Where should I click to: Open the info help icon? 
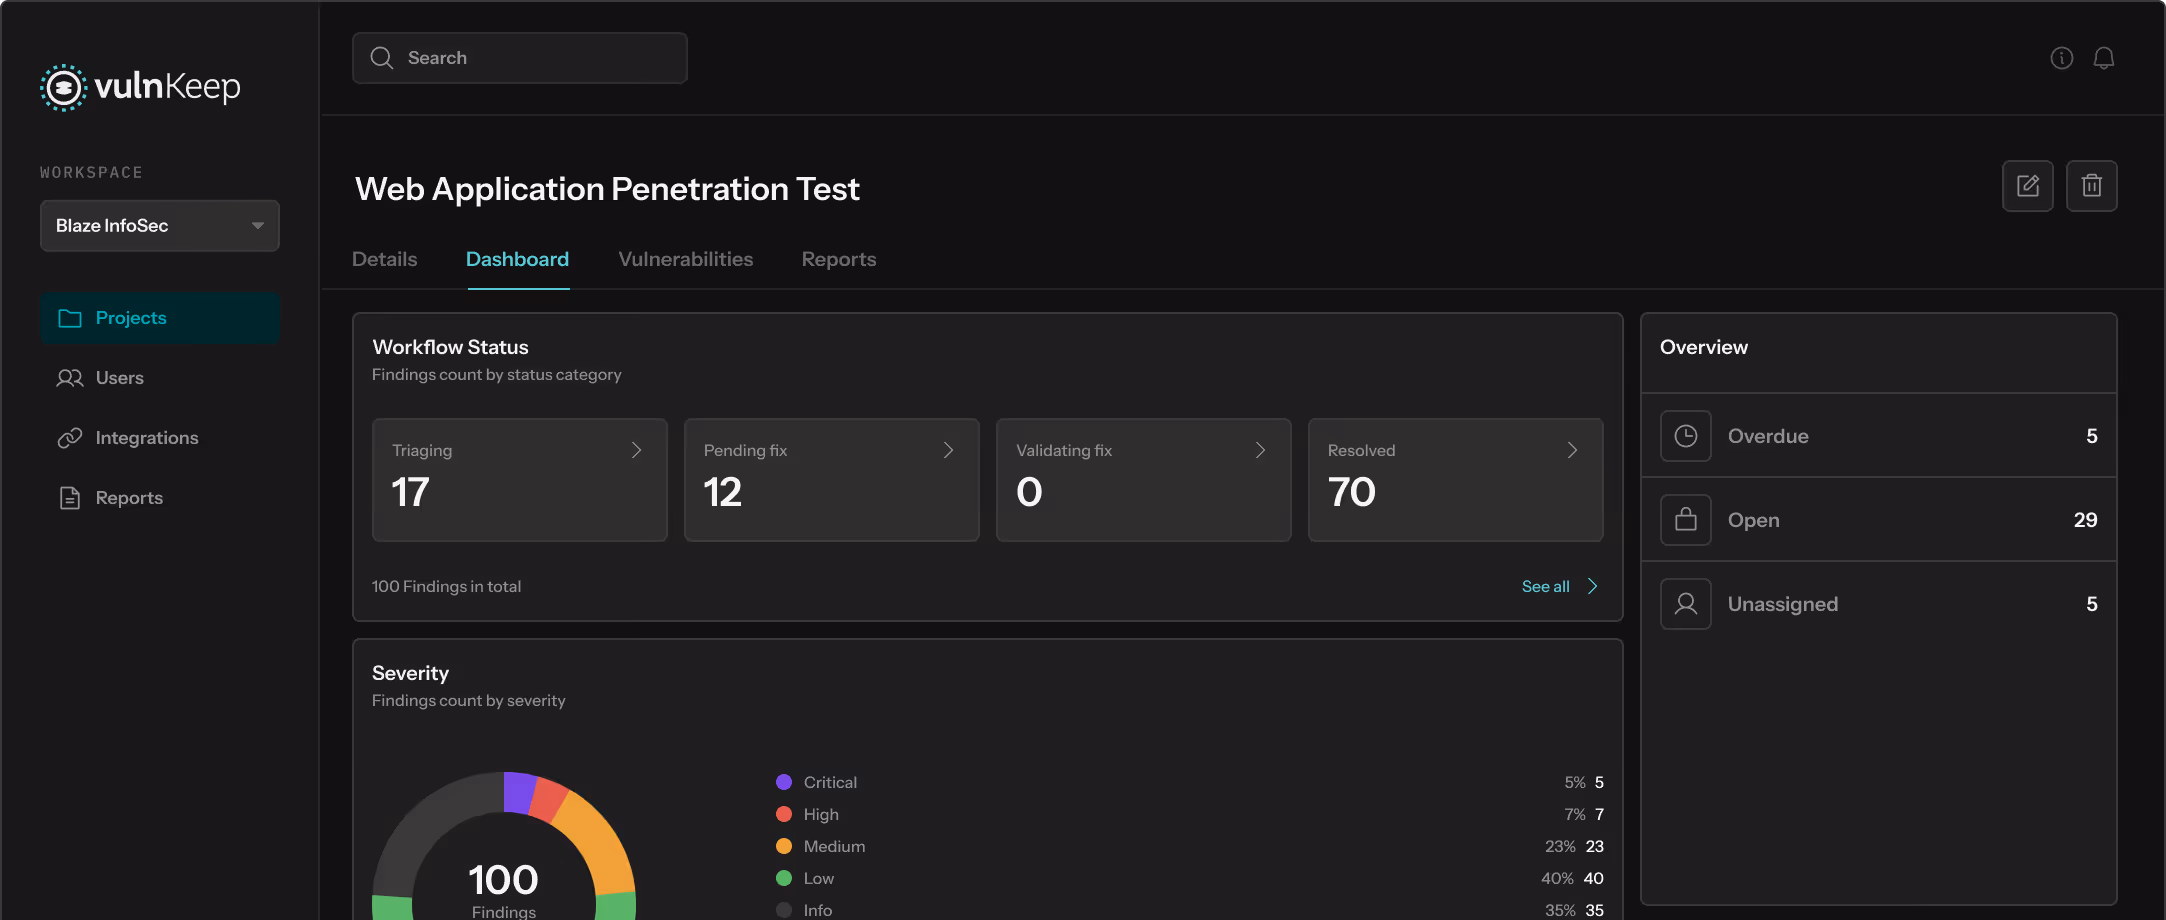pos(2062,58)
